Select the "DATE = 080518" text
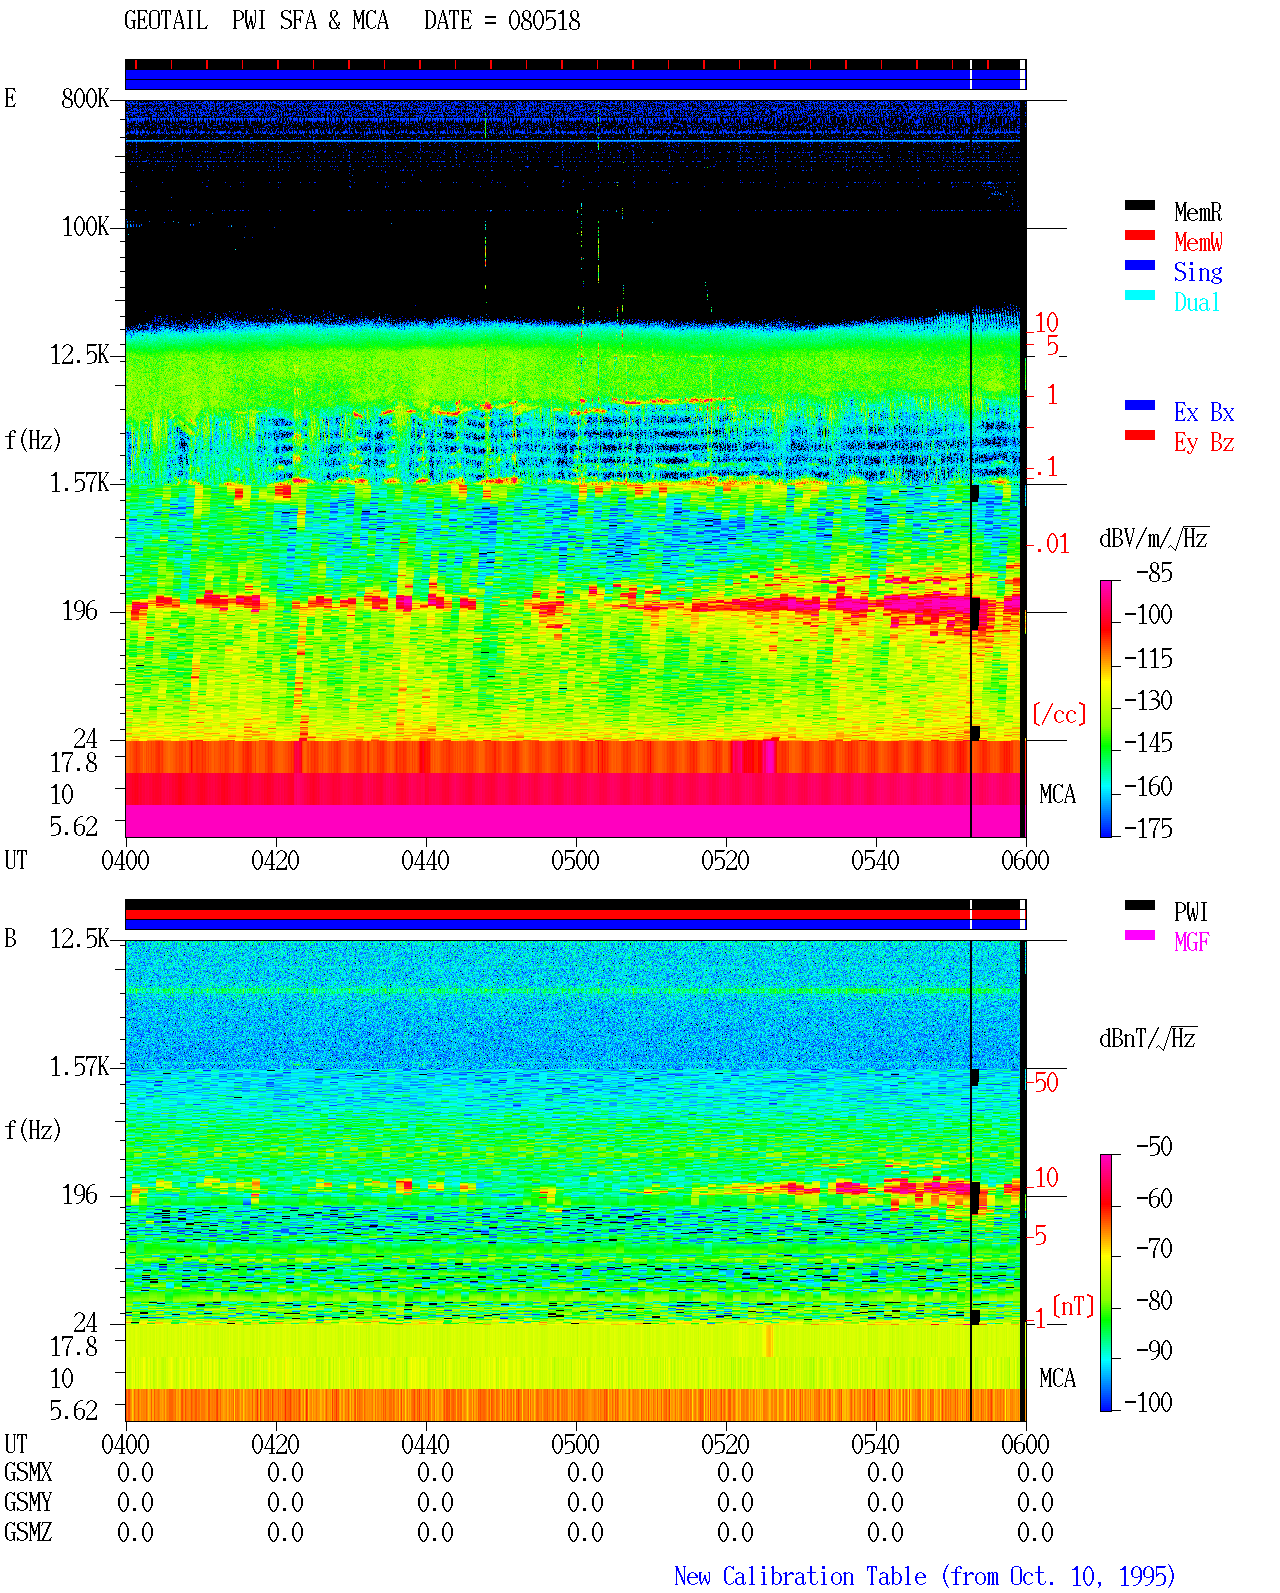The width and height of the screenshot is (1280, 1593). click(502, 21)
